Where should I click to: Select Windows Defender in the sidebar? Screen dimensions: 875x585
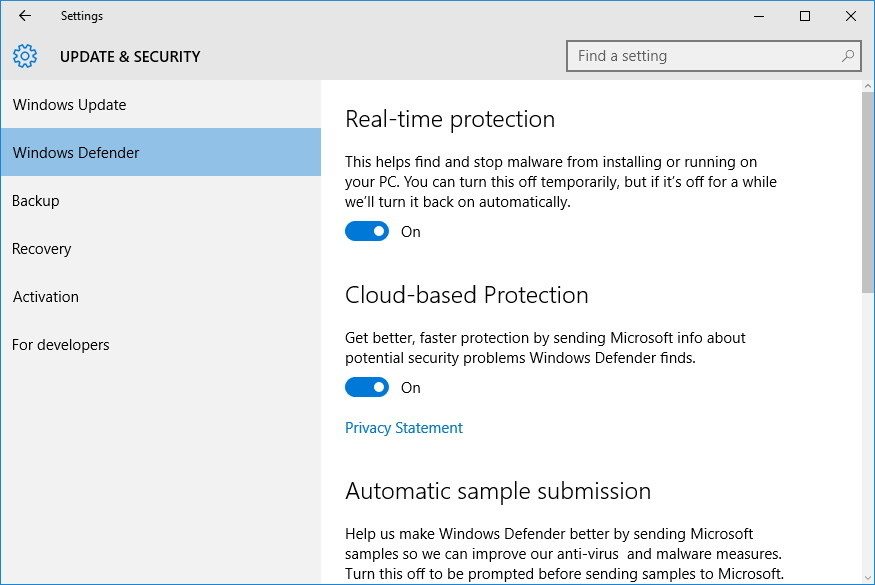(75, 152)
